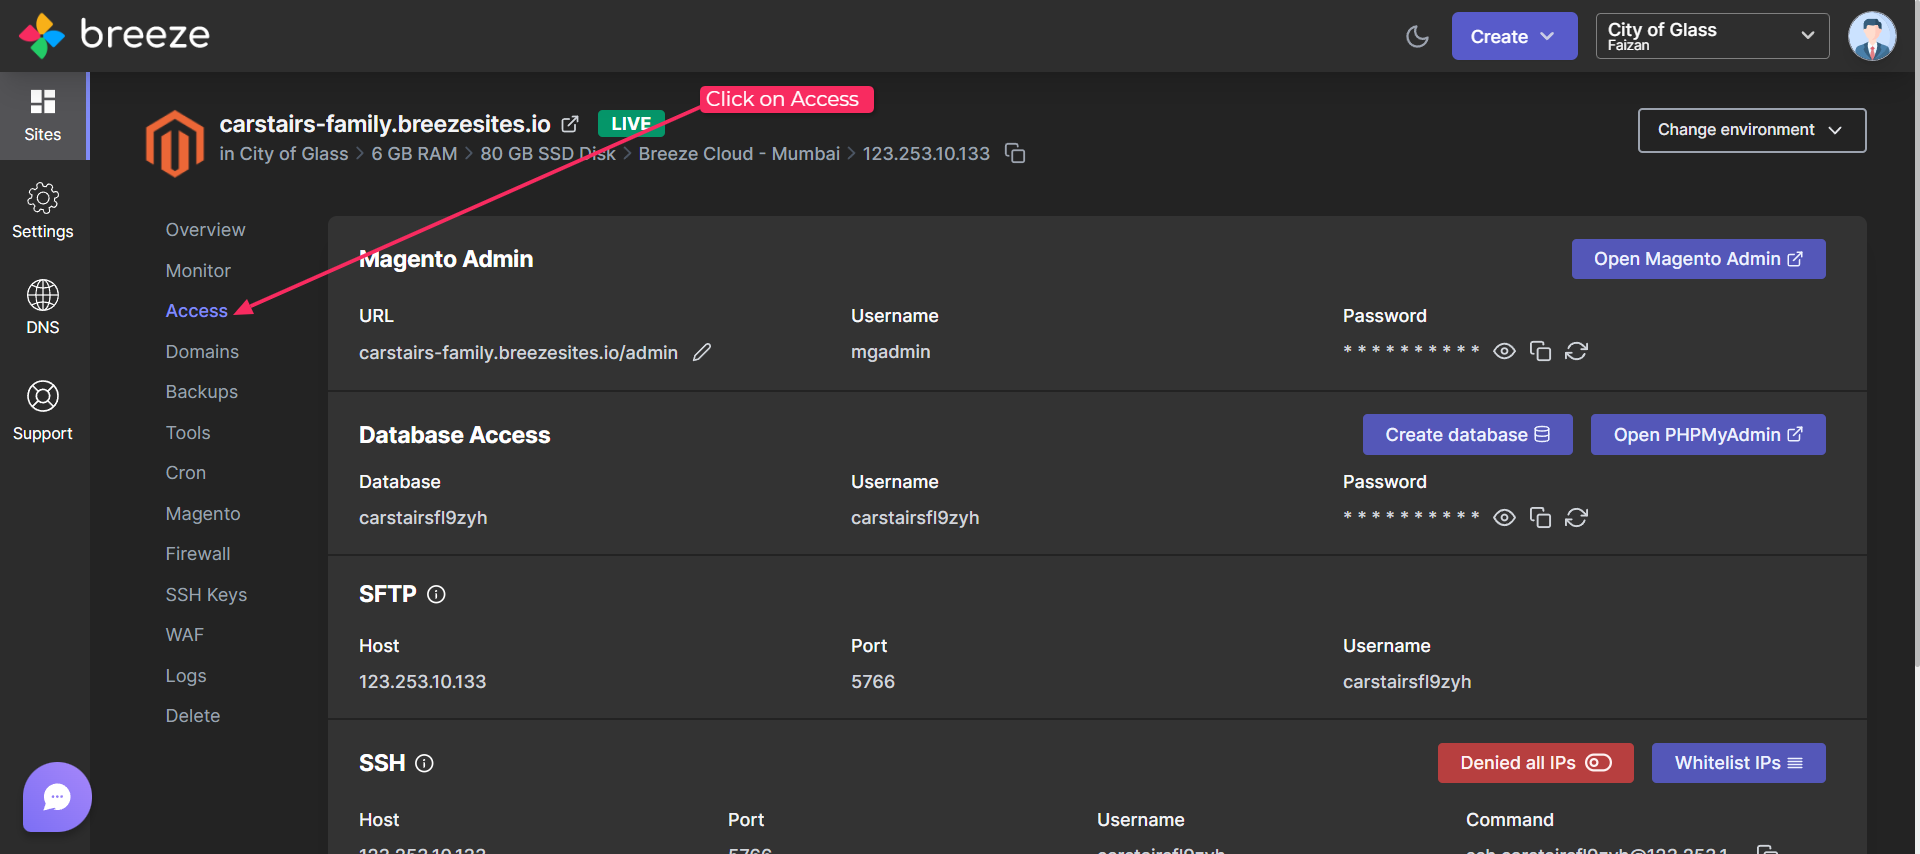Select database name carstairsfl9zyh
Screen dimensions: 1920x854
pos(423,518)
